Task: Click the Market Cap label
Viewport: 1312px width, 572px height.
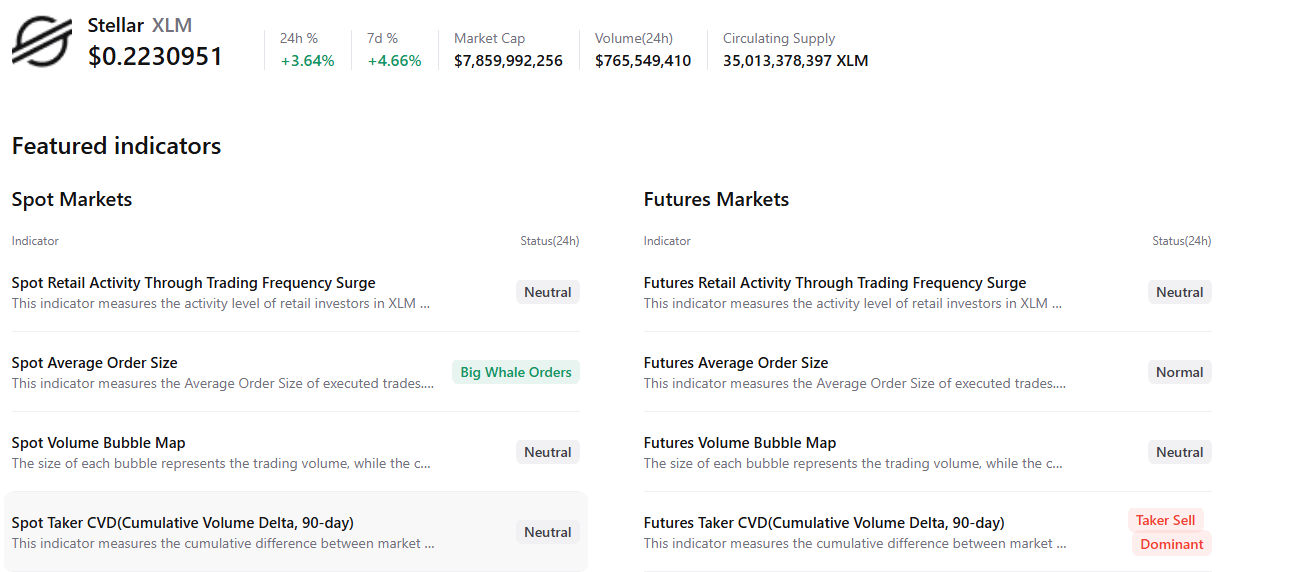Action: pyautogui.click(x=489, y=38)
